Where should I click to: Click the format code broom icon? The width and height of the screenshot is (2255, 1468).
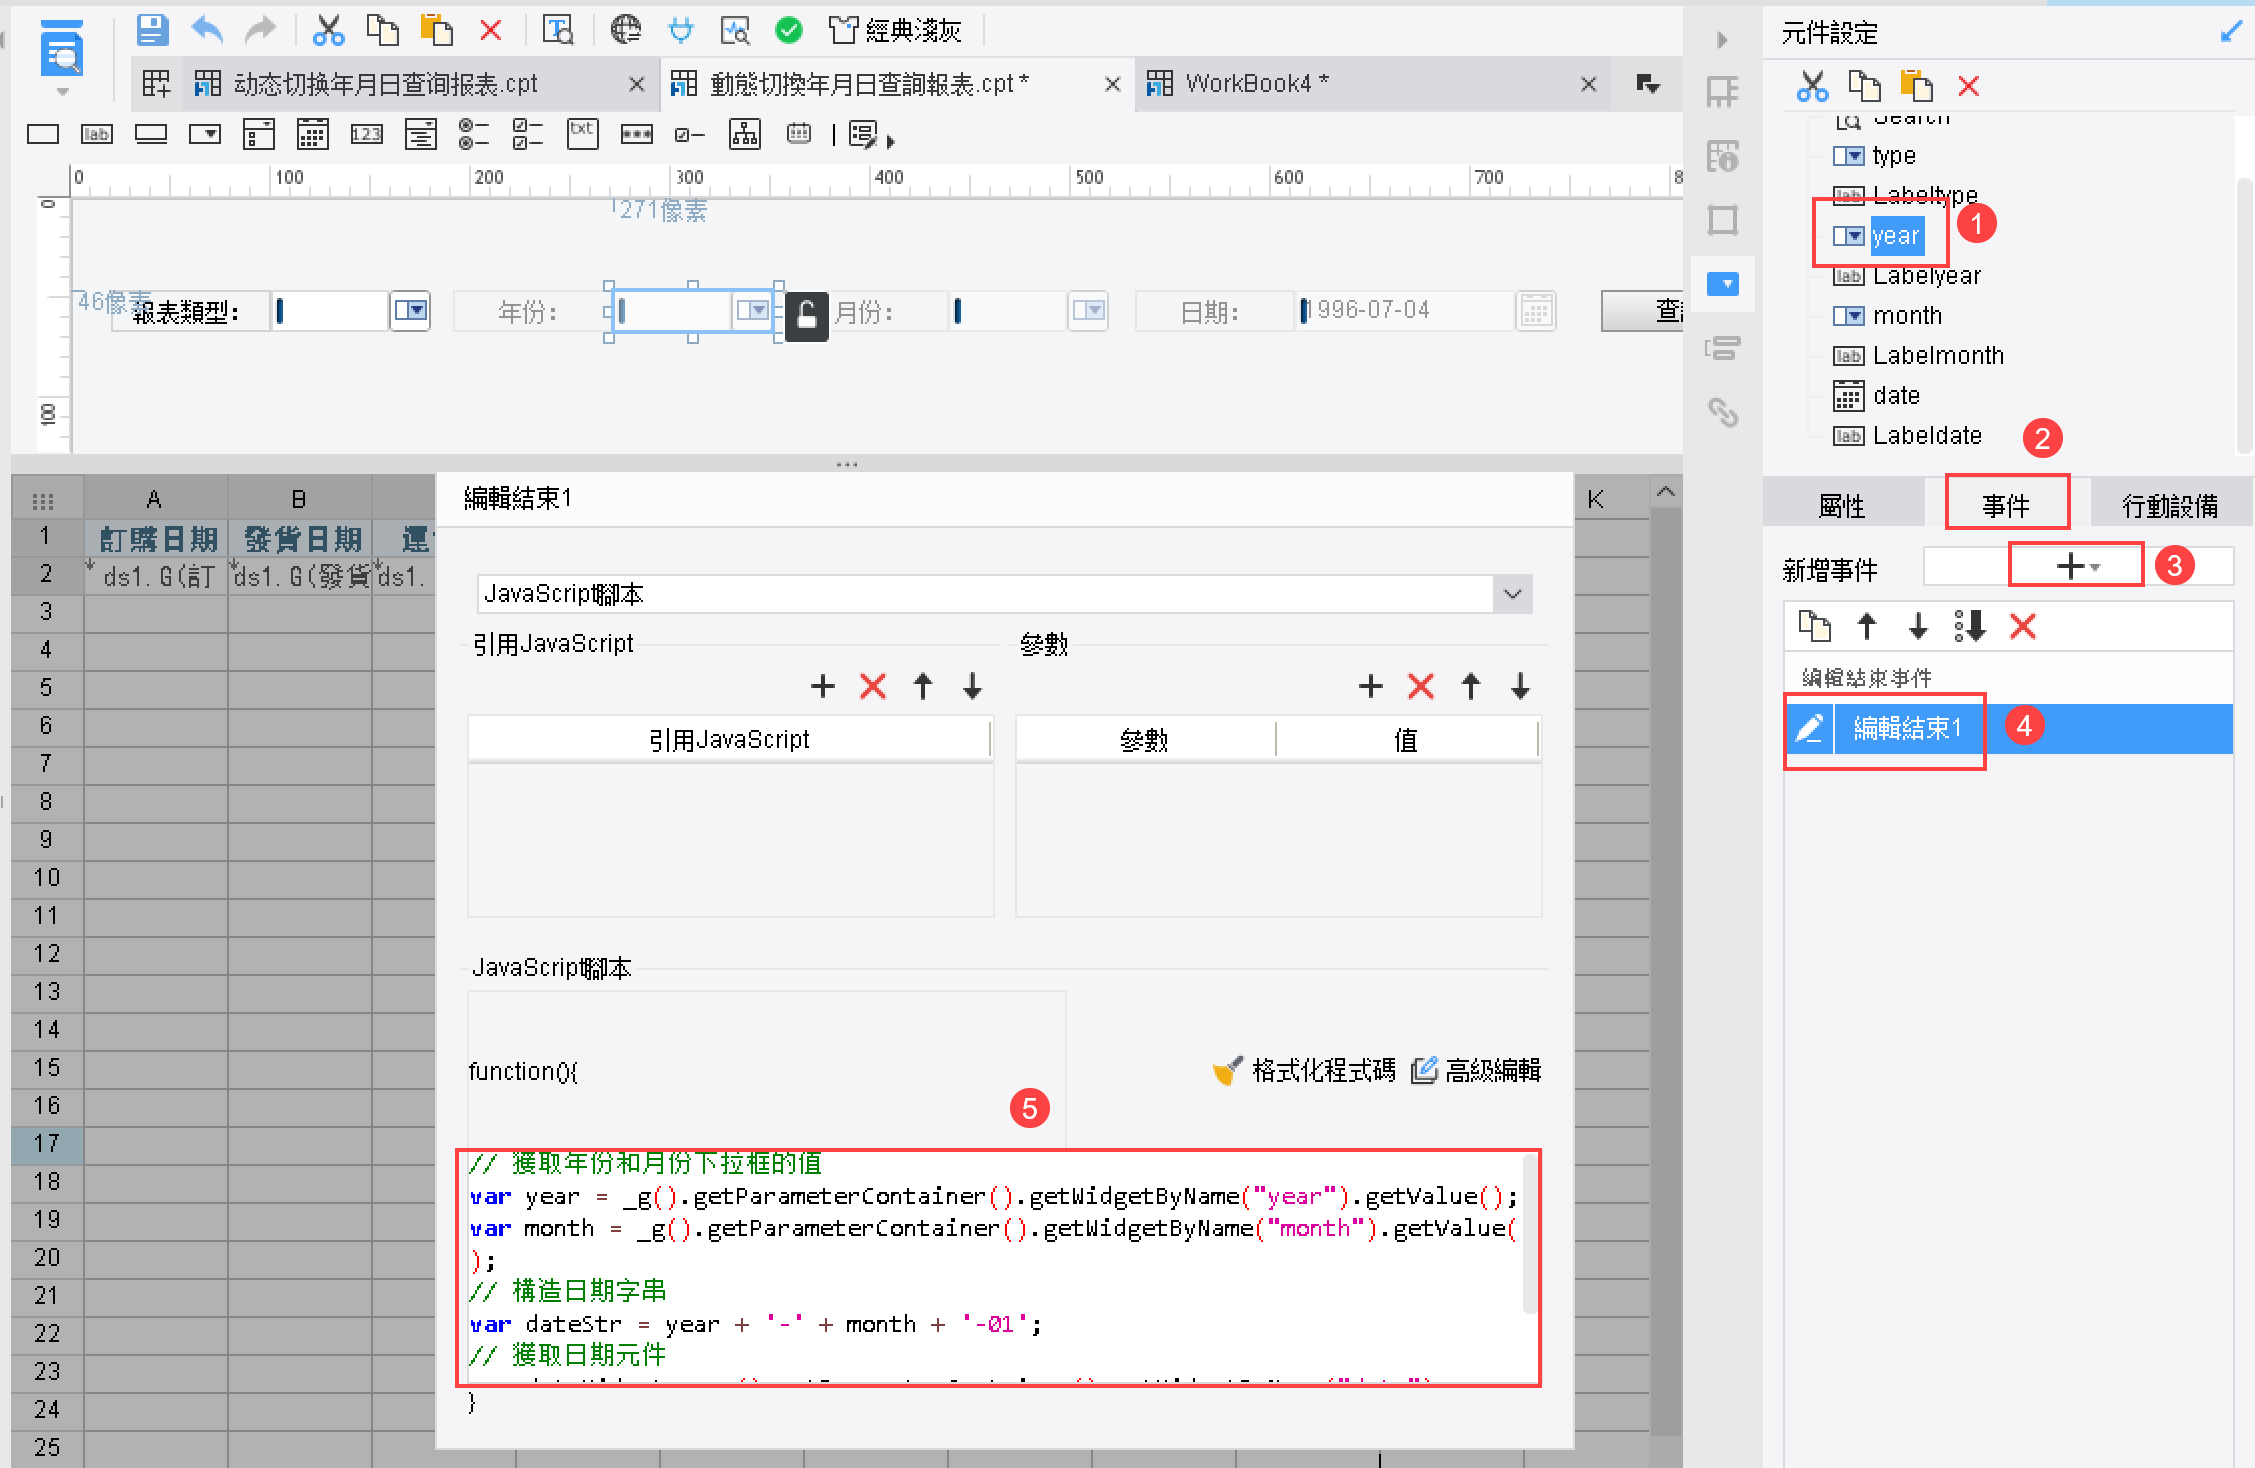coord(1227,1071)
